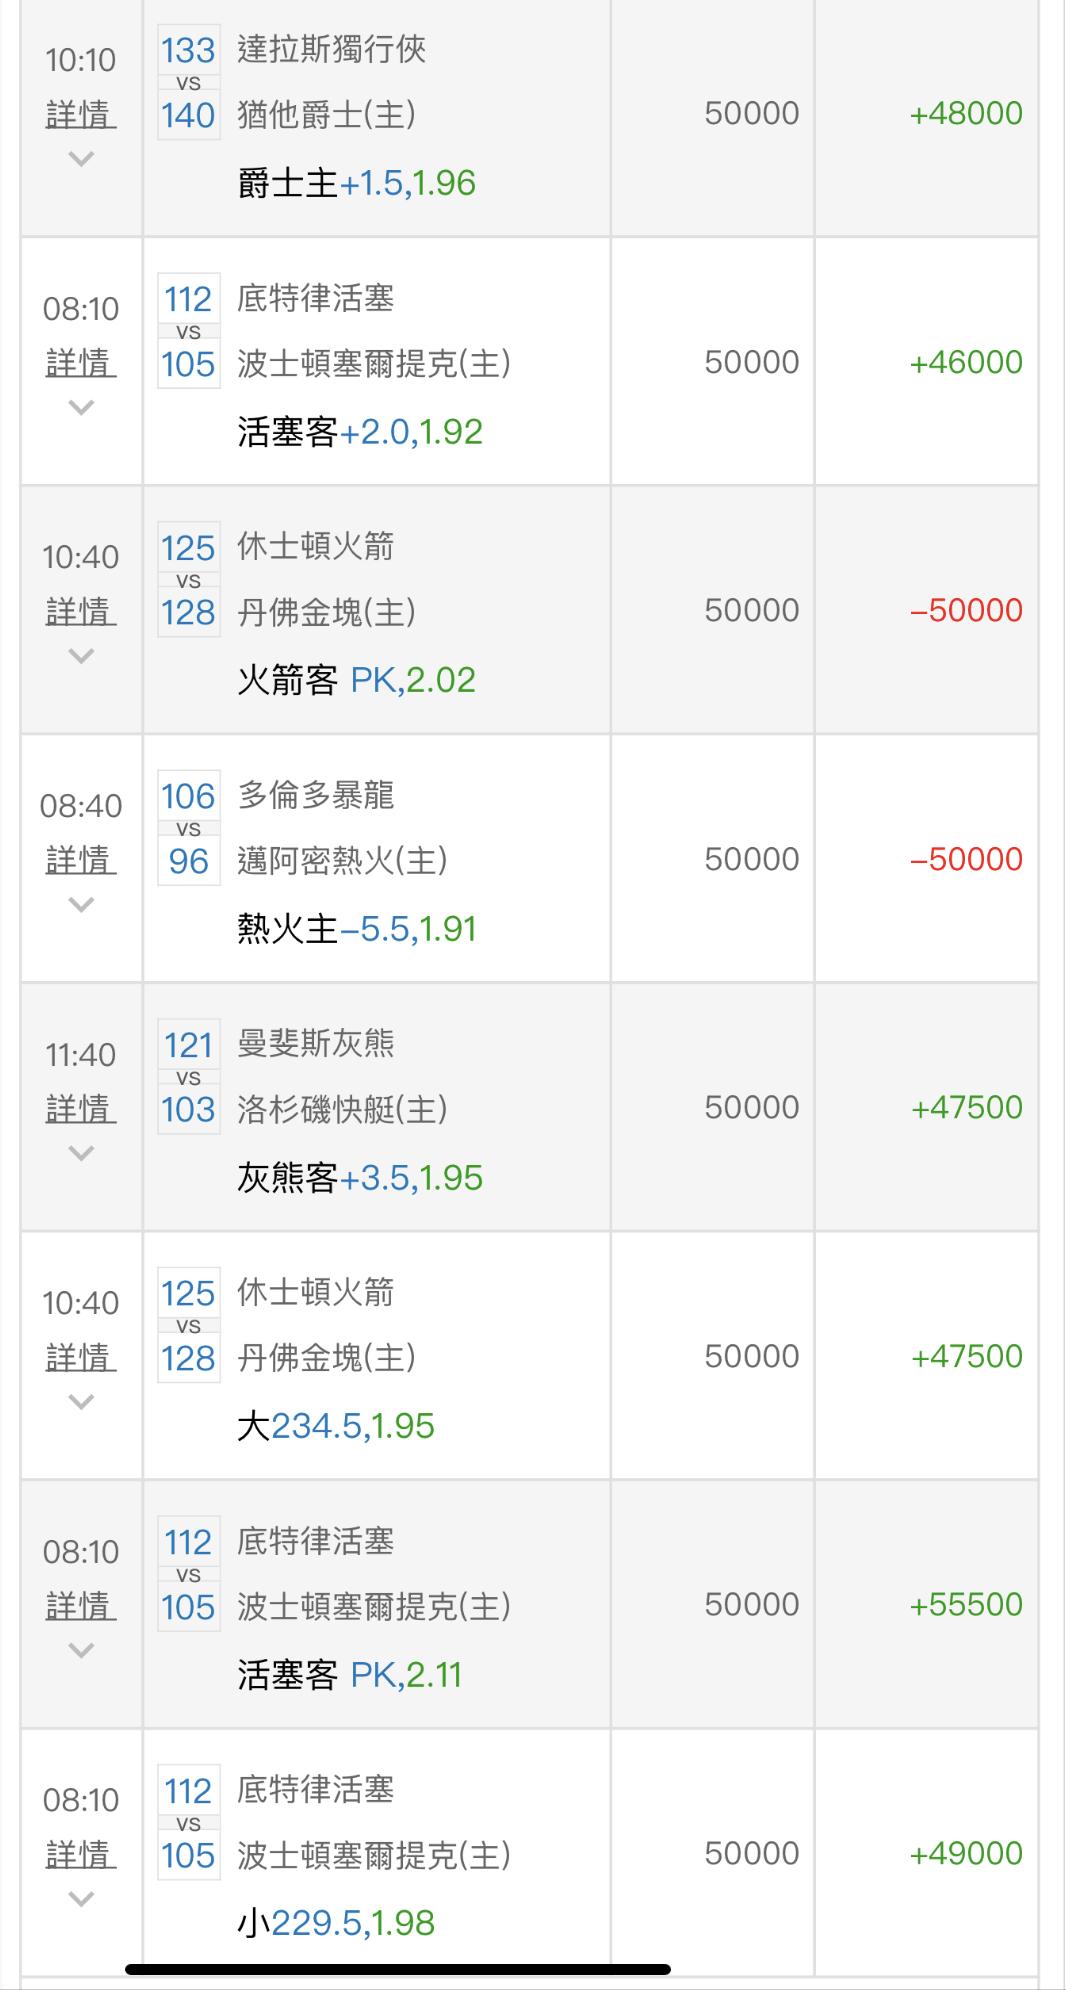Screen dimensions: 1066x1990
Task: Click the 121 vs 103 score box
Action: [188, 1078]
